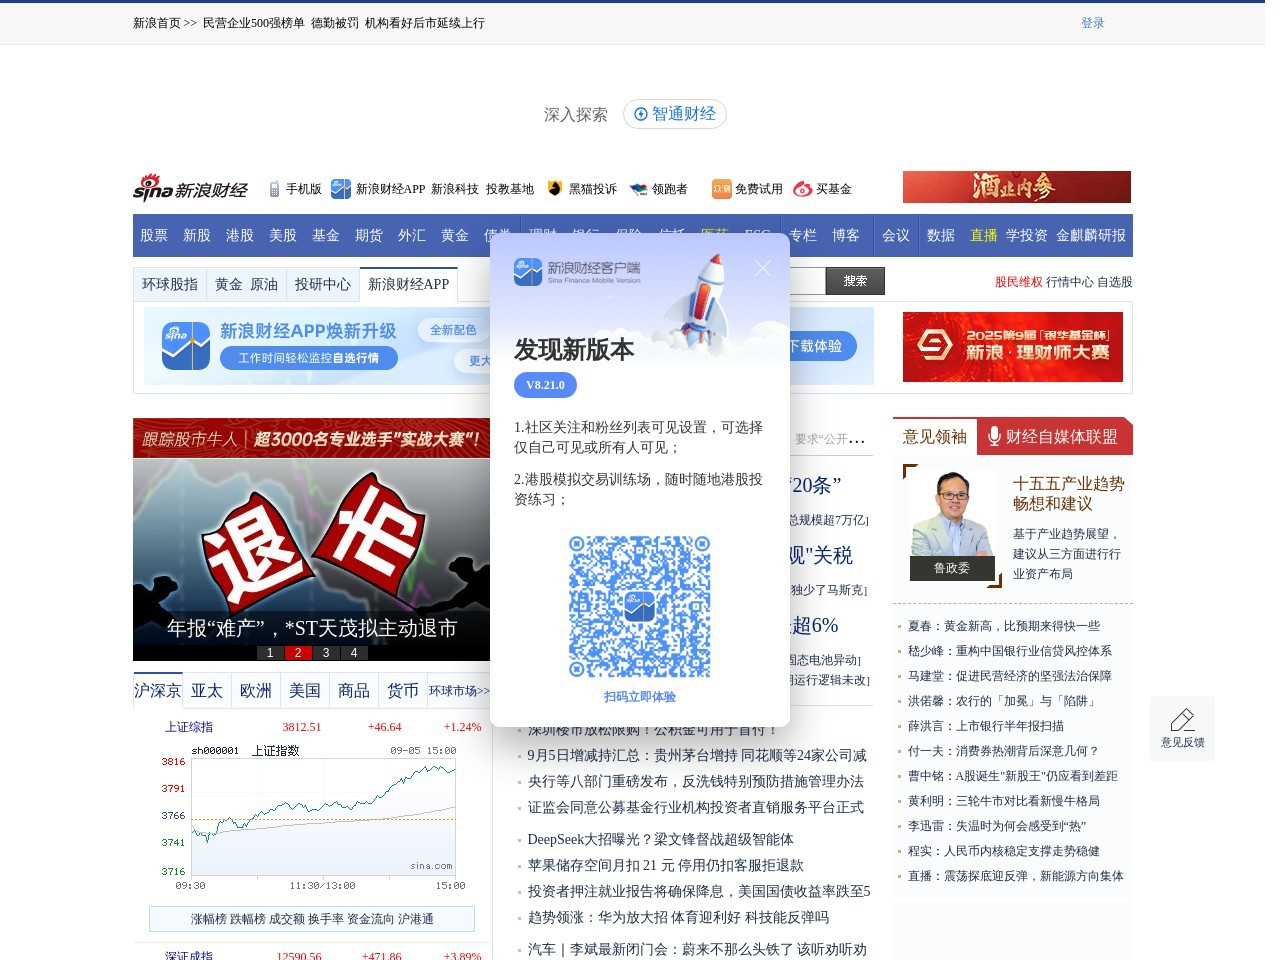Switch market tab to 亚太
1280x960 pixels.
click(207, 691)
